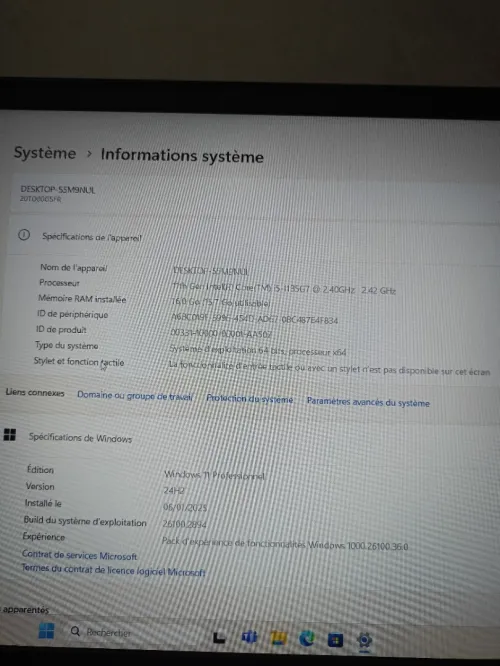Click the Windows logo beside Spécifications de Windows

pos(9,435)
